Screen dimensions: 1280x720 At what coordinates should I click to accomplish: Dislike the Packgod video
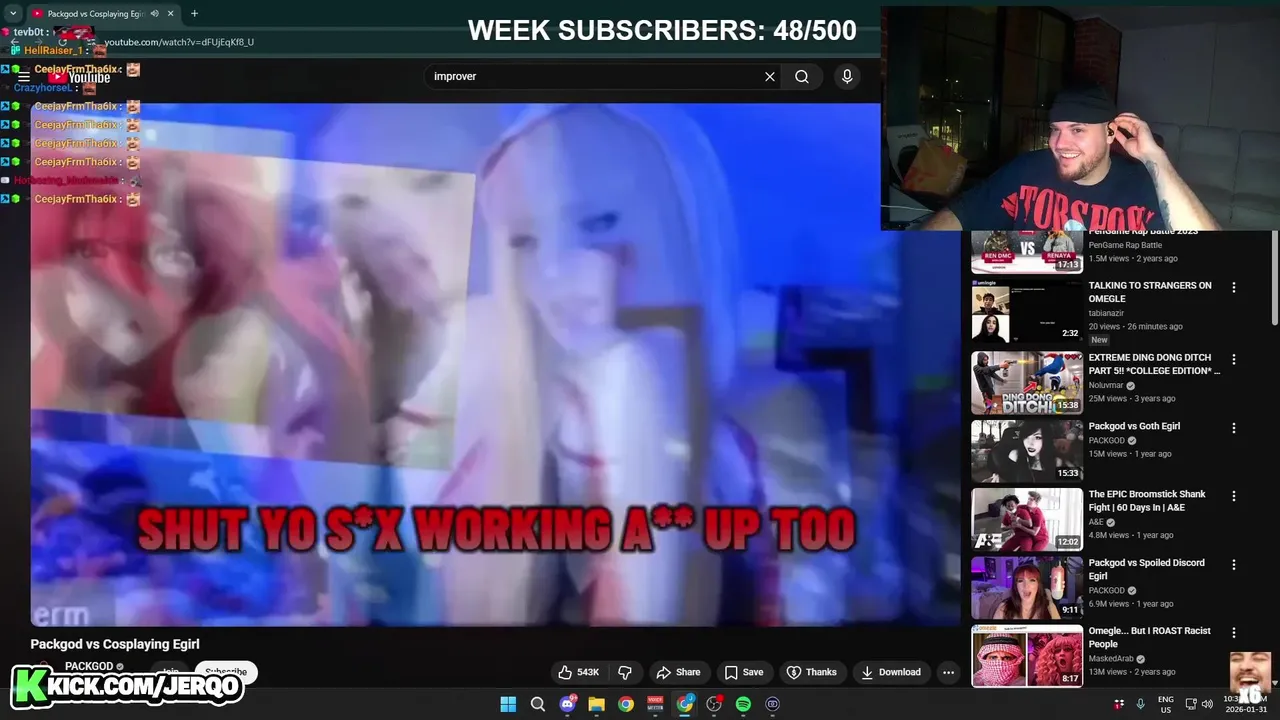click(625, 672)
